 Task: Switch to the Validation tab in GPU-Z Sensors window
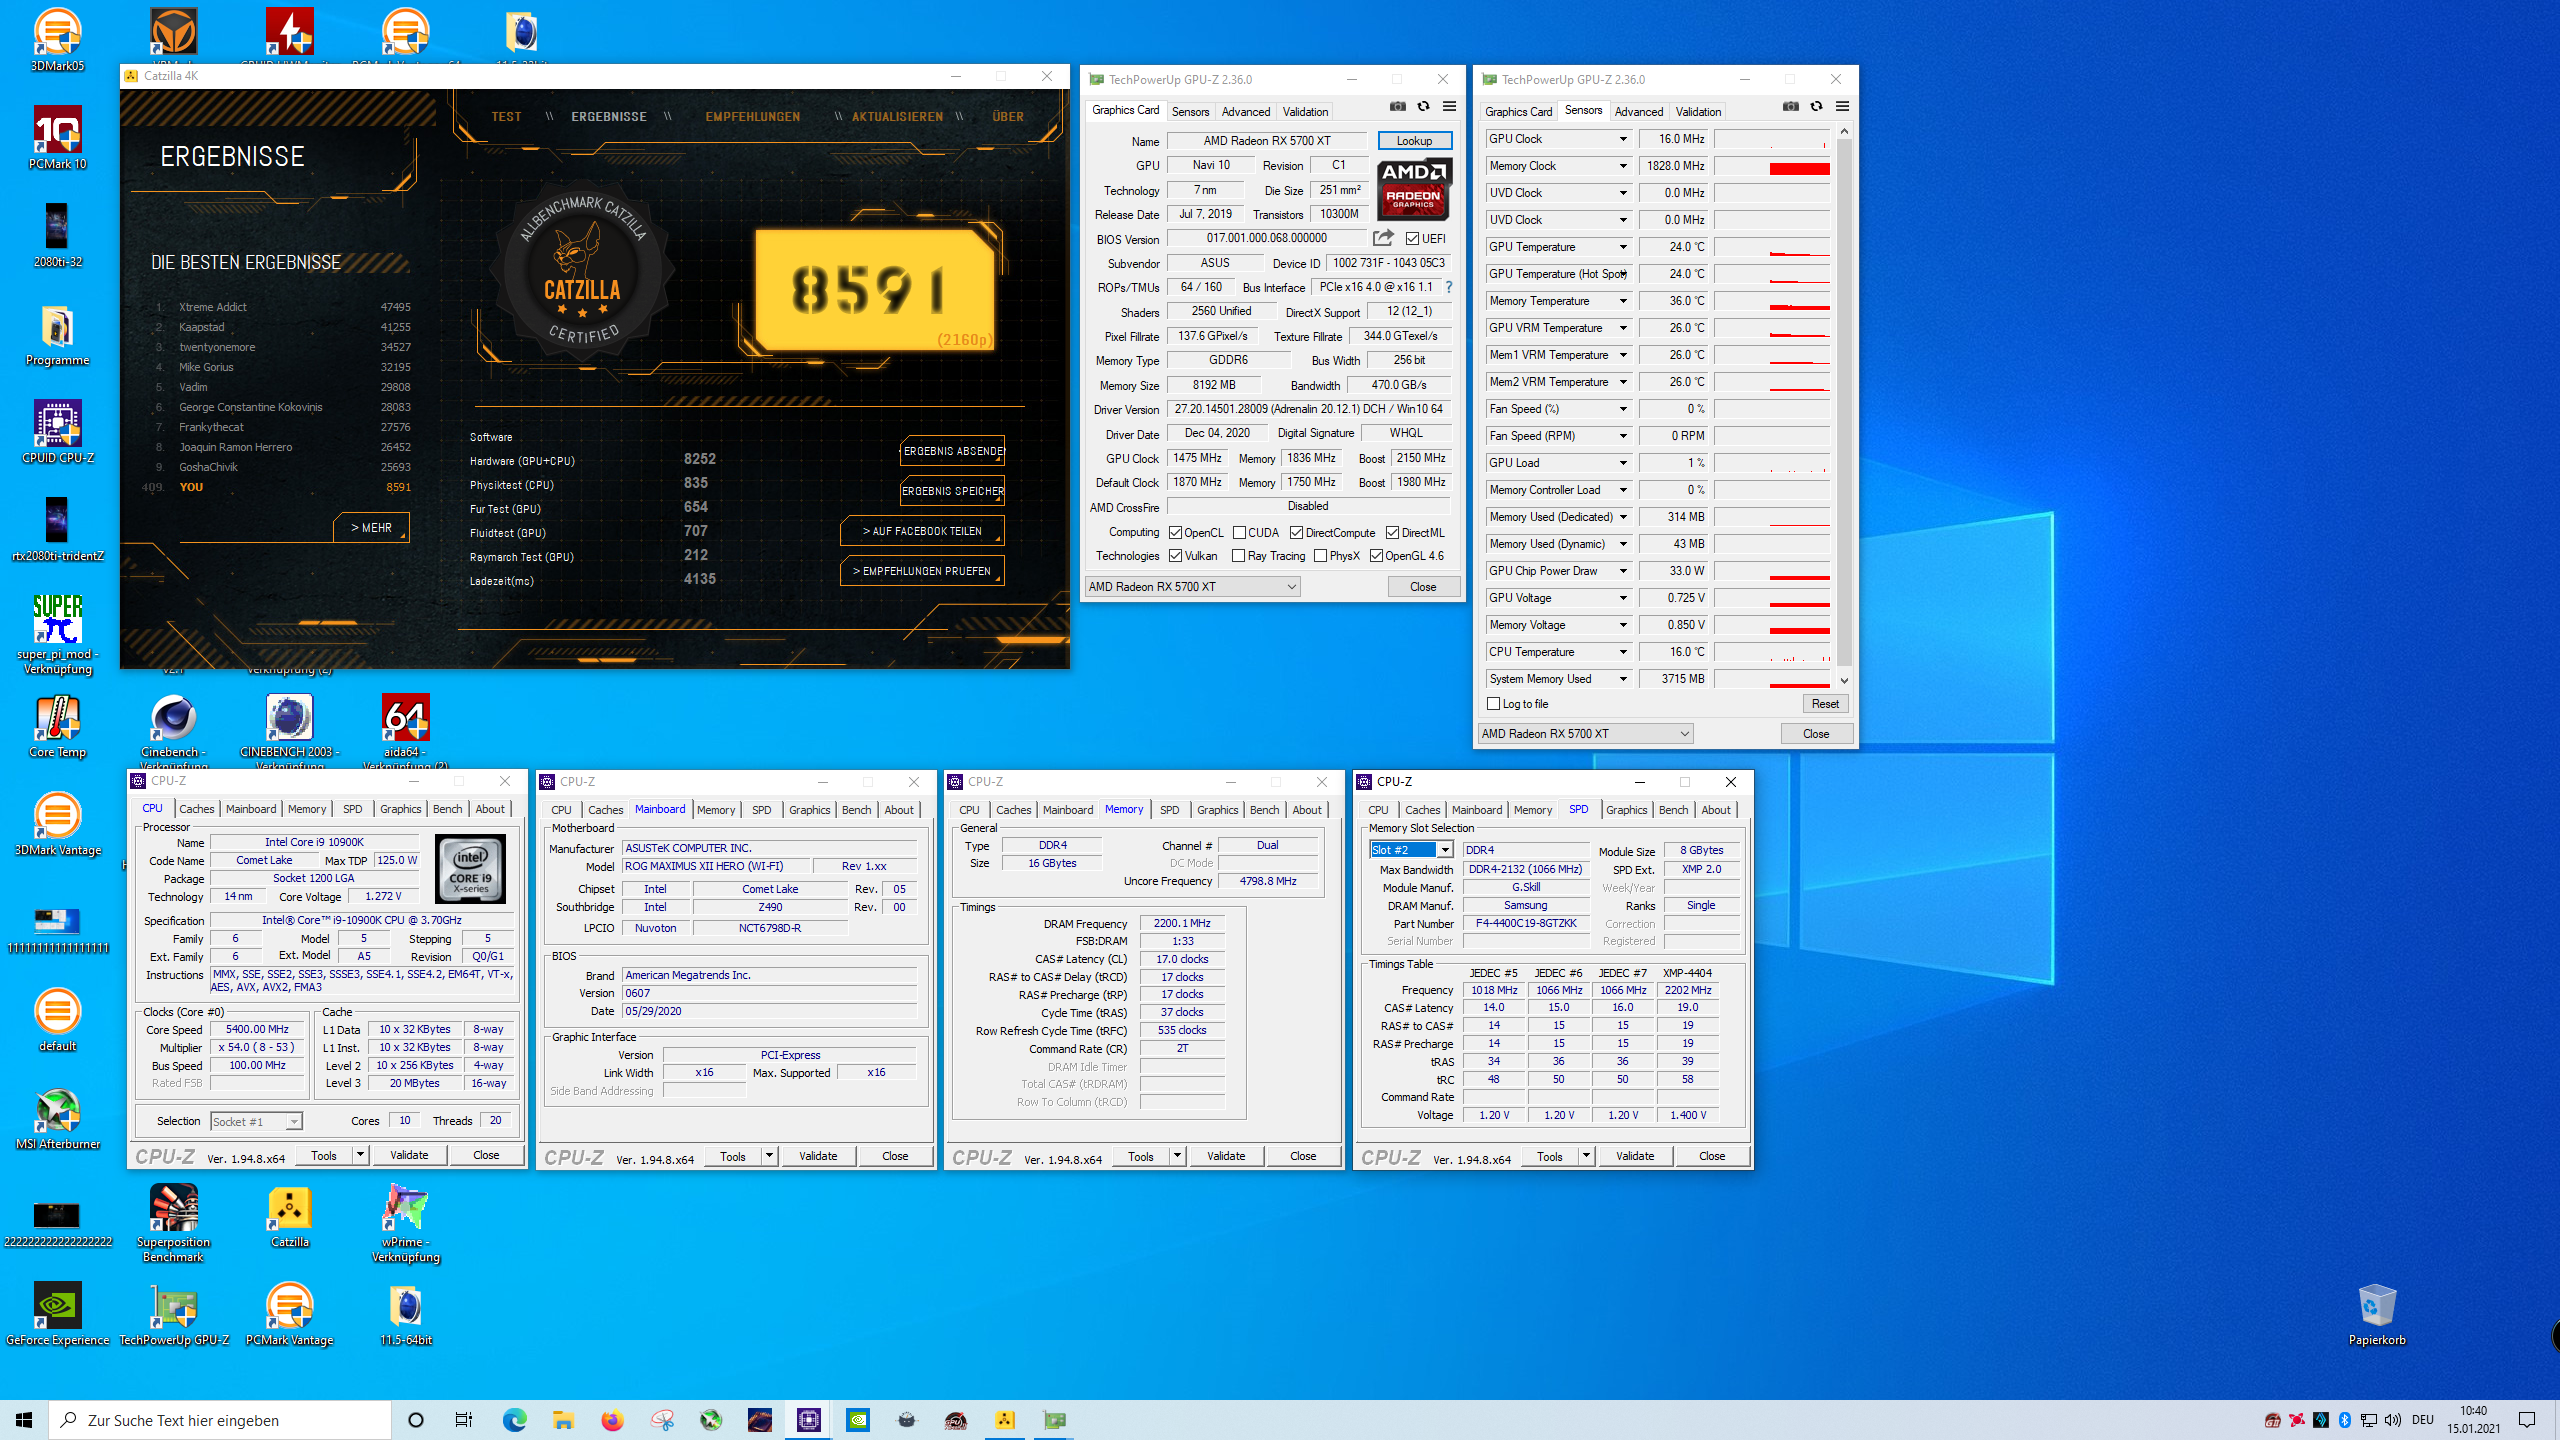coord(1698,112)
